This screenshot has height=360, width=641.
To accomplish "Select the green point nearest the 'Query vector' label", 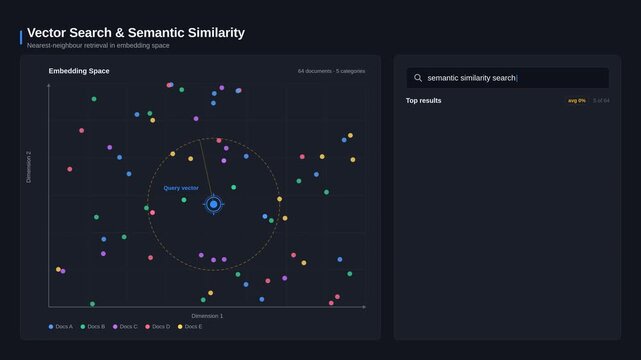I will tap(184, 200).
